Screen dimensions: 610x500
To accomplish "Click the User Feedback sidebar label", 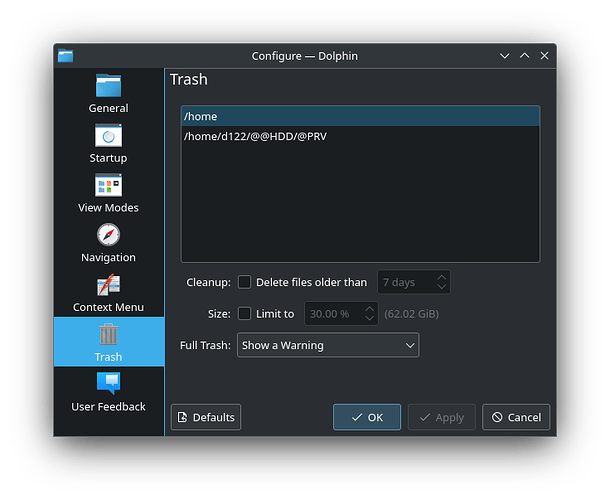I will coord(108,407).
